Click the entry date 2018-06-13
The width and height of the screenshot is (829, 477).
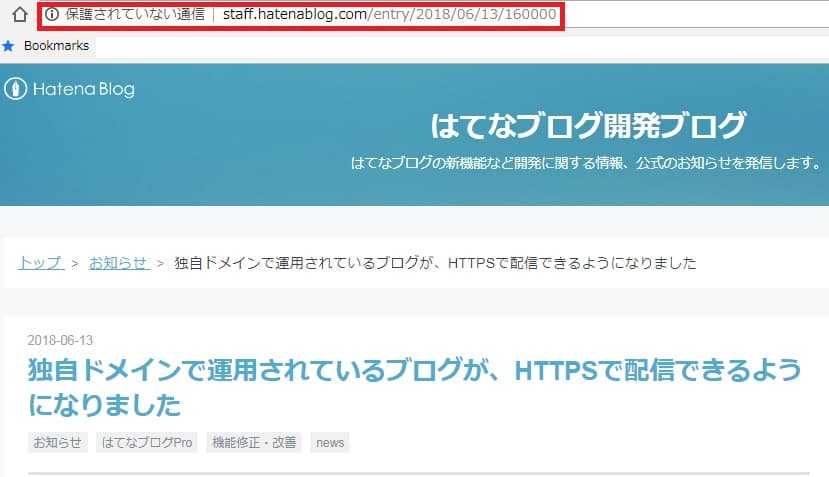click(60, 340)
